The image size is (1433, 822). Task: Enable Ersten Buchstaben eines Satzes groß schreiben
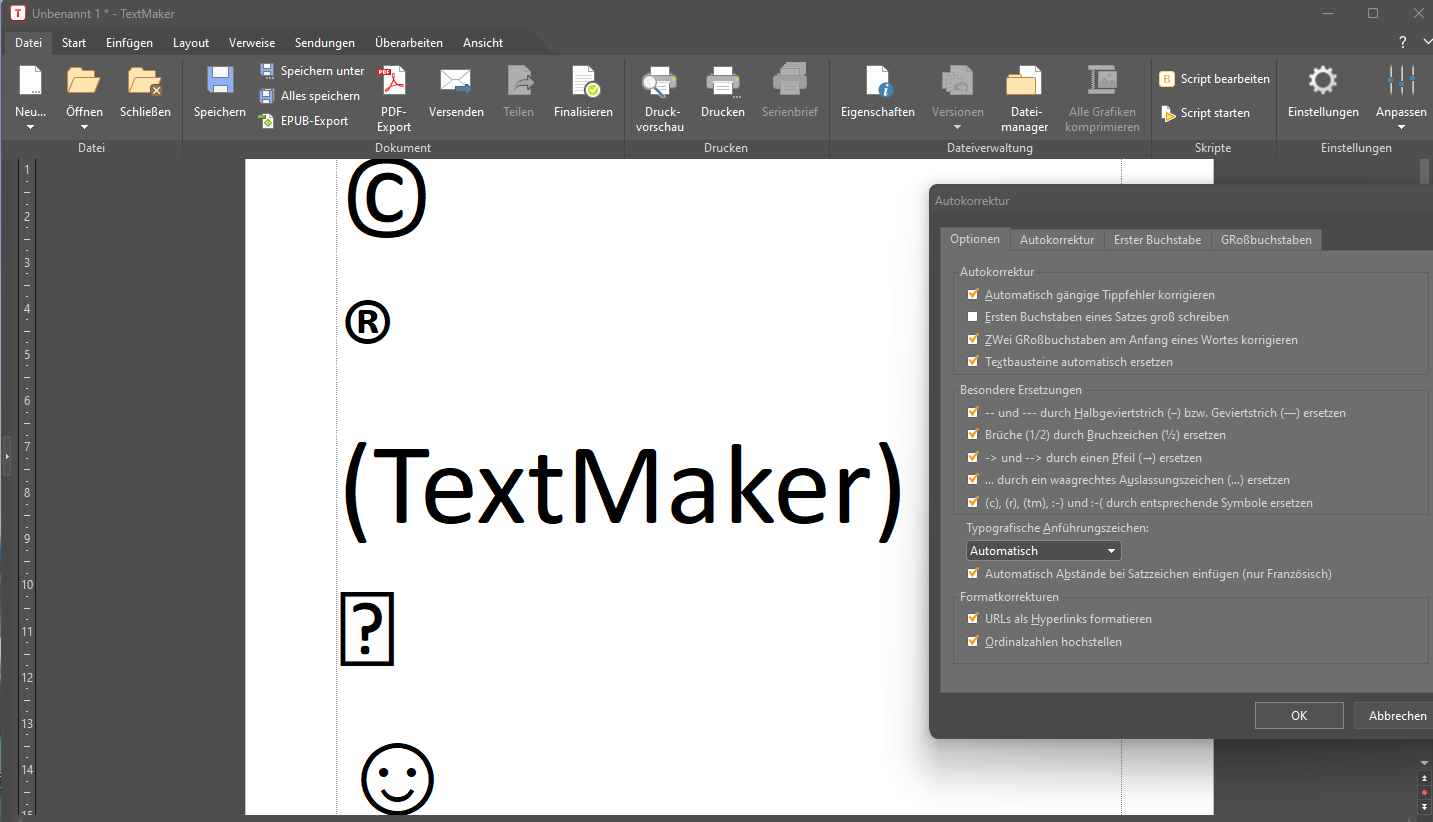coord(972,317)
